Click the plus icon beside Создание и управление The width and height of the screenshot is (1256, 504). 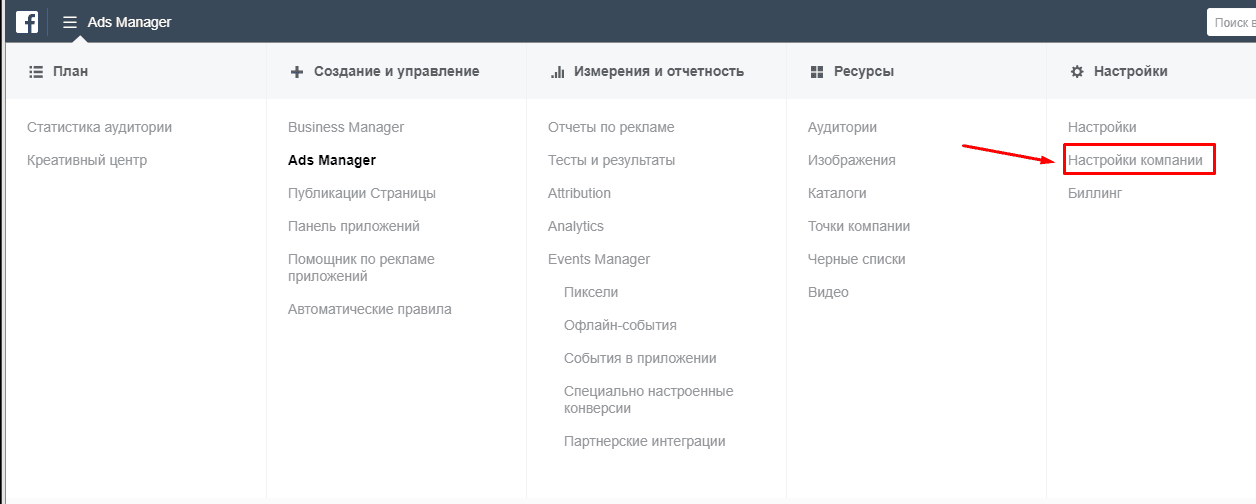pos(296,72)
